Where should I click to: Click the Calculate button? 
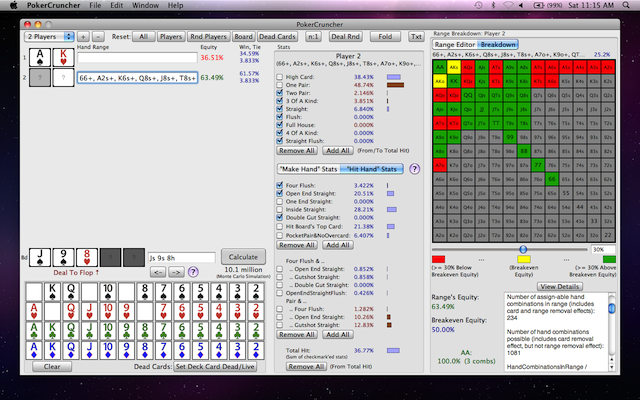point(243,257)
